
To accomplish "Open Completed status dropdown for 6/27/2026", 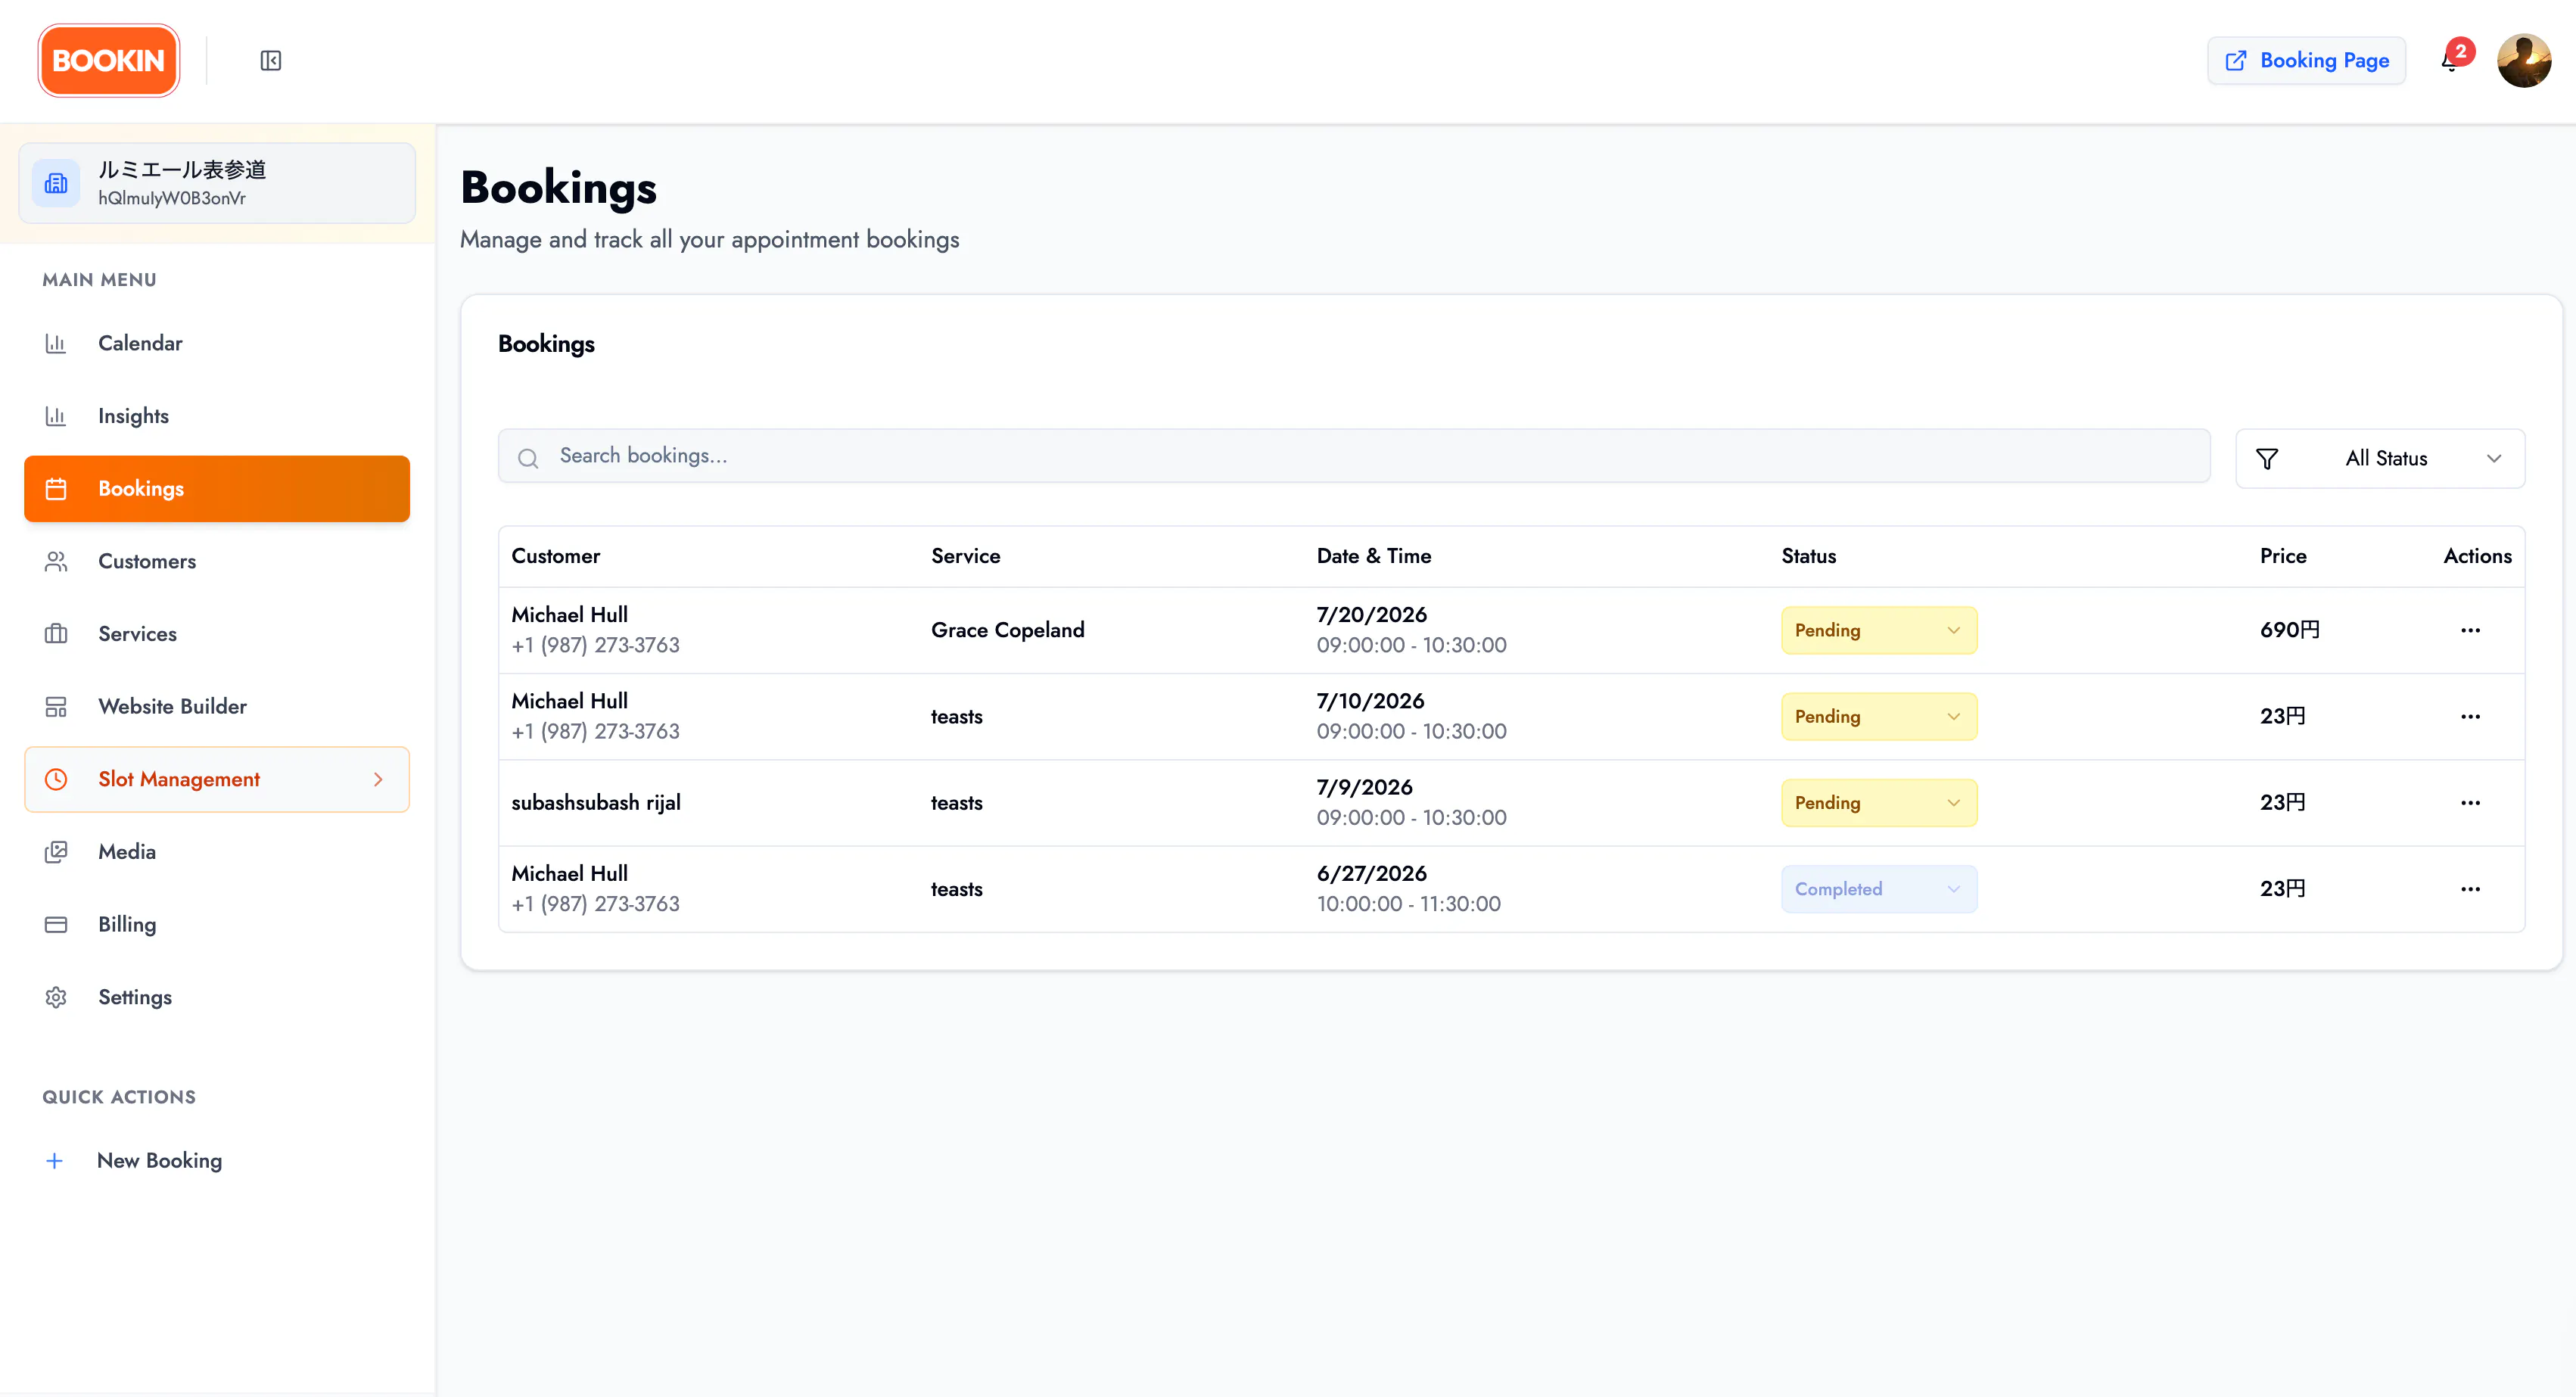I will (x=1879, y=889).
